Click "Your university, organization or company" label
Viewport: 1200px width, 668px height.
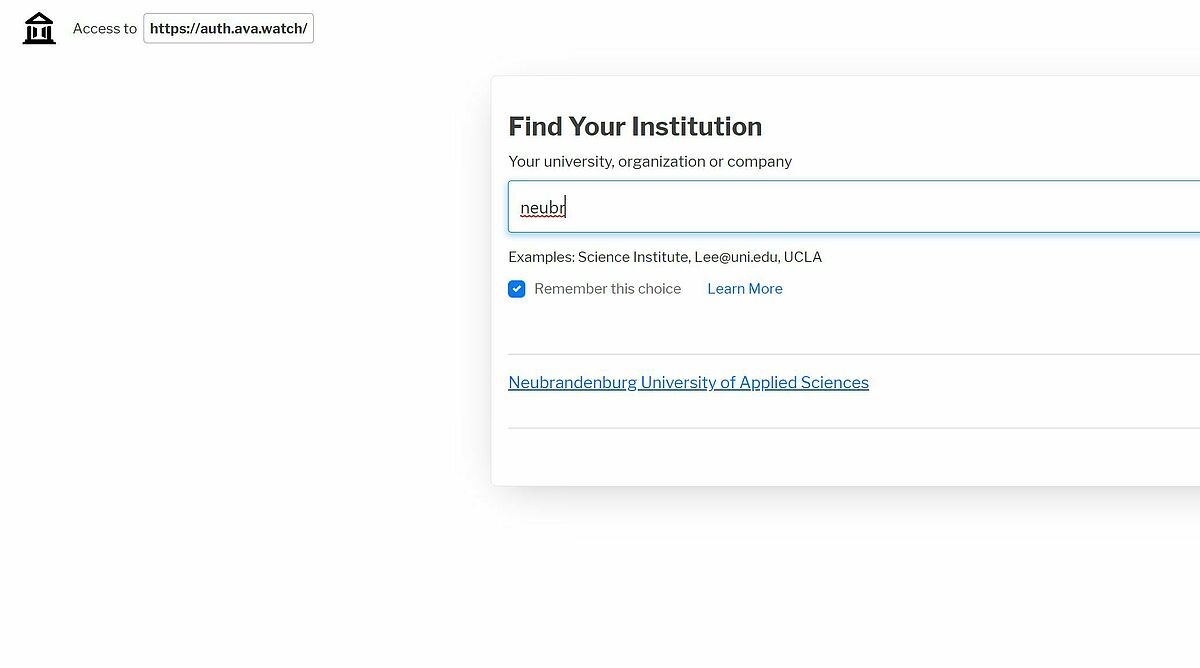click(x=650, y=162)
